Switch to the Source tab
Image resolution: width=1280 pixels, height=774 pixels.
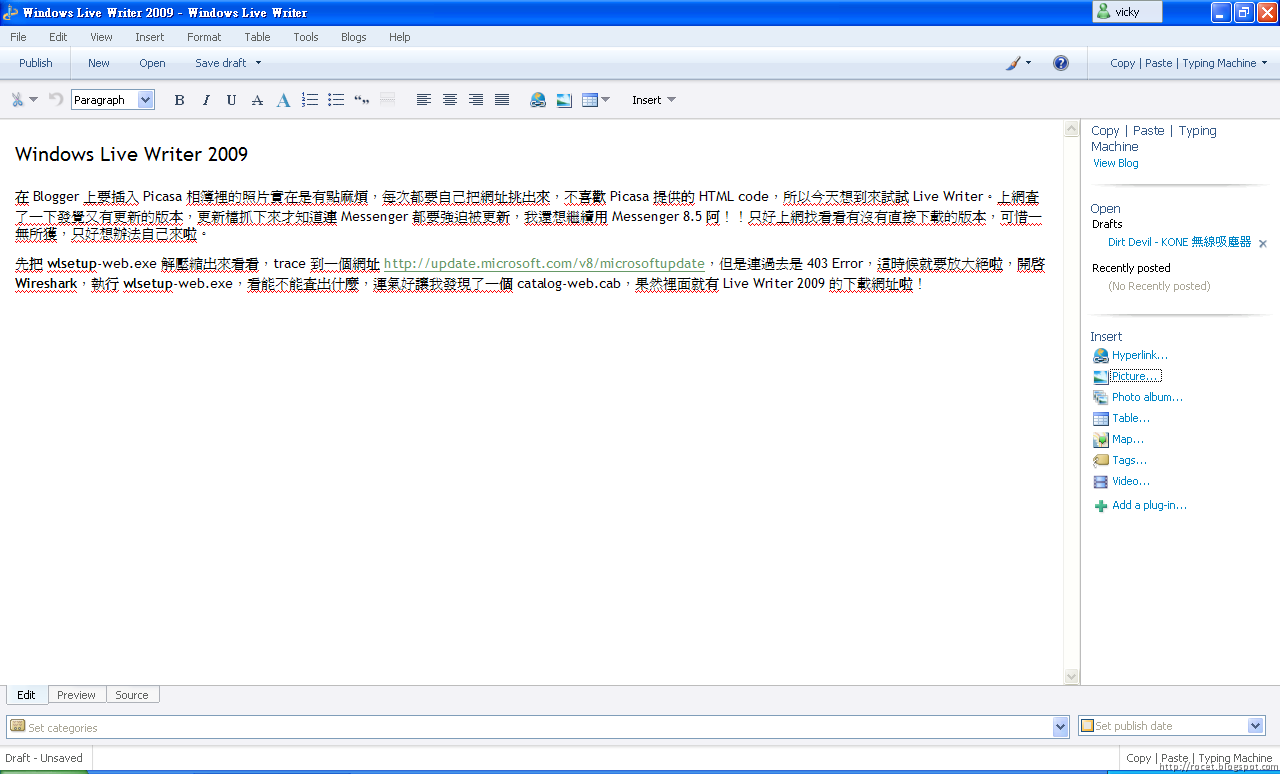pos(132,695)
